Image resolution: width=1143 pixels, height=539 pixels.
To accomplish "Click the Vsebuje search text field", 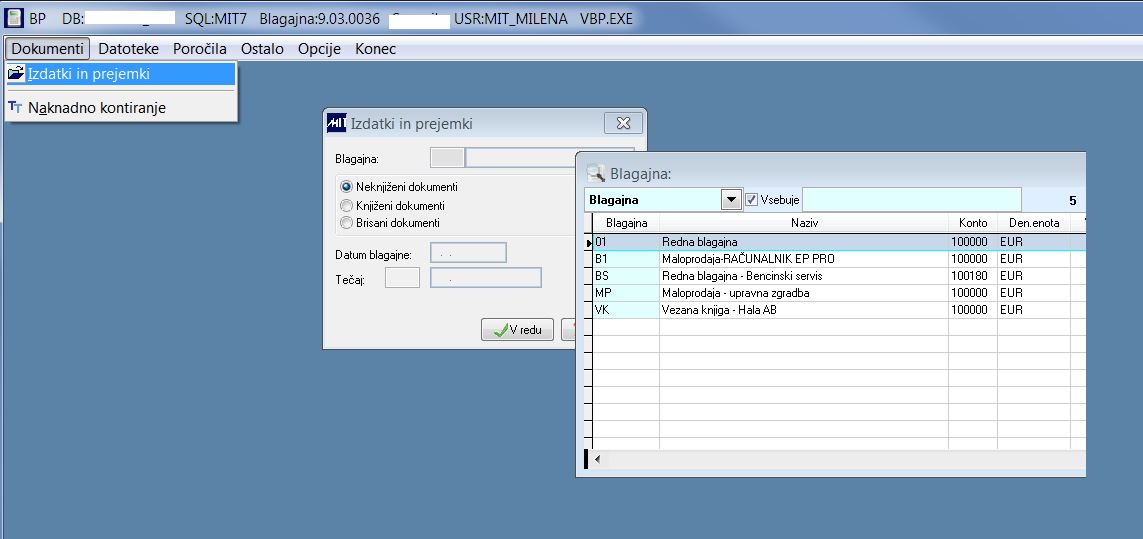I will point(912,199).
